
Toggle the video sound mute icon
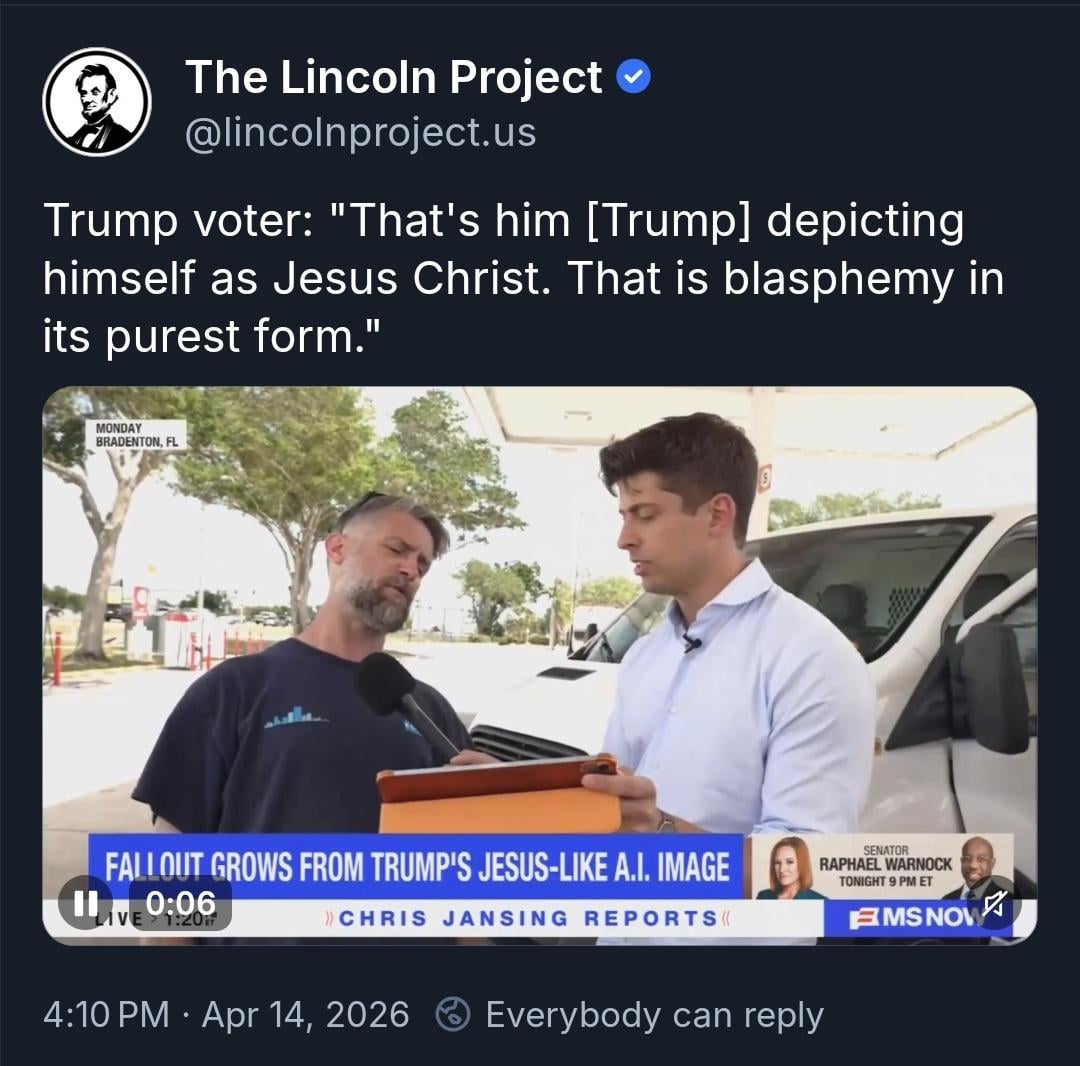[993, 904]
